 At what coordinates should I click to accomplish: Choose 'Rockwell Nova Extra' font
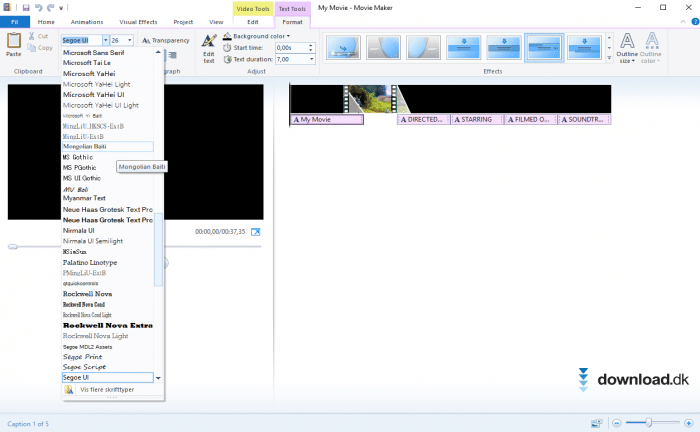tap(108, 325)
